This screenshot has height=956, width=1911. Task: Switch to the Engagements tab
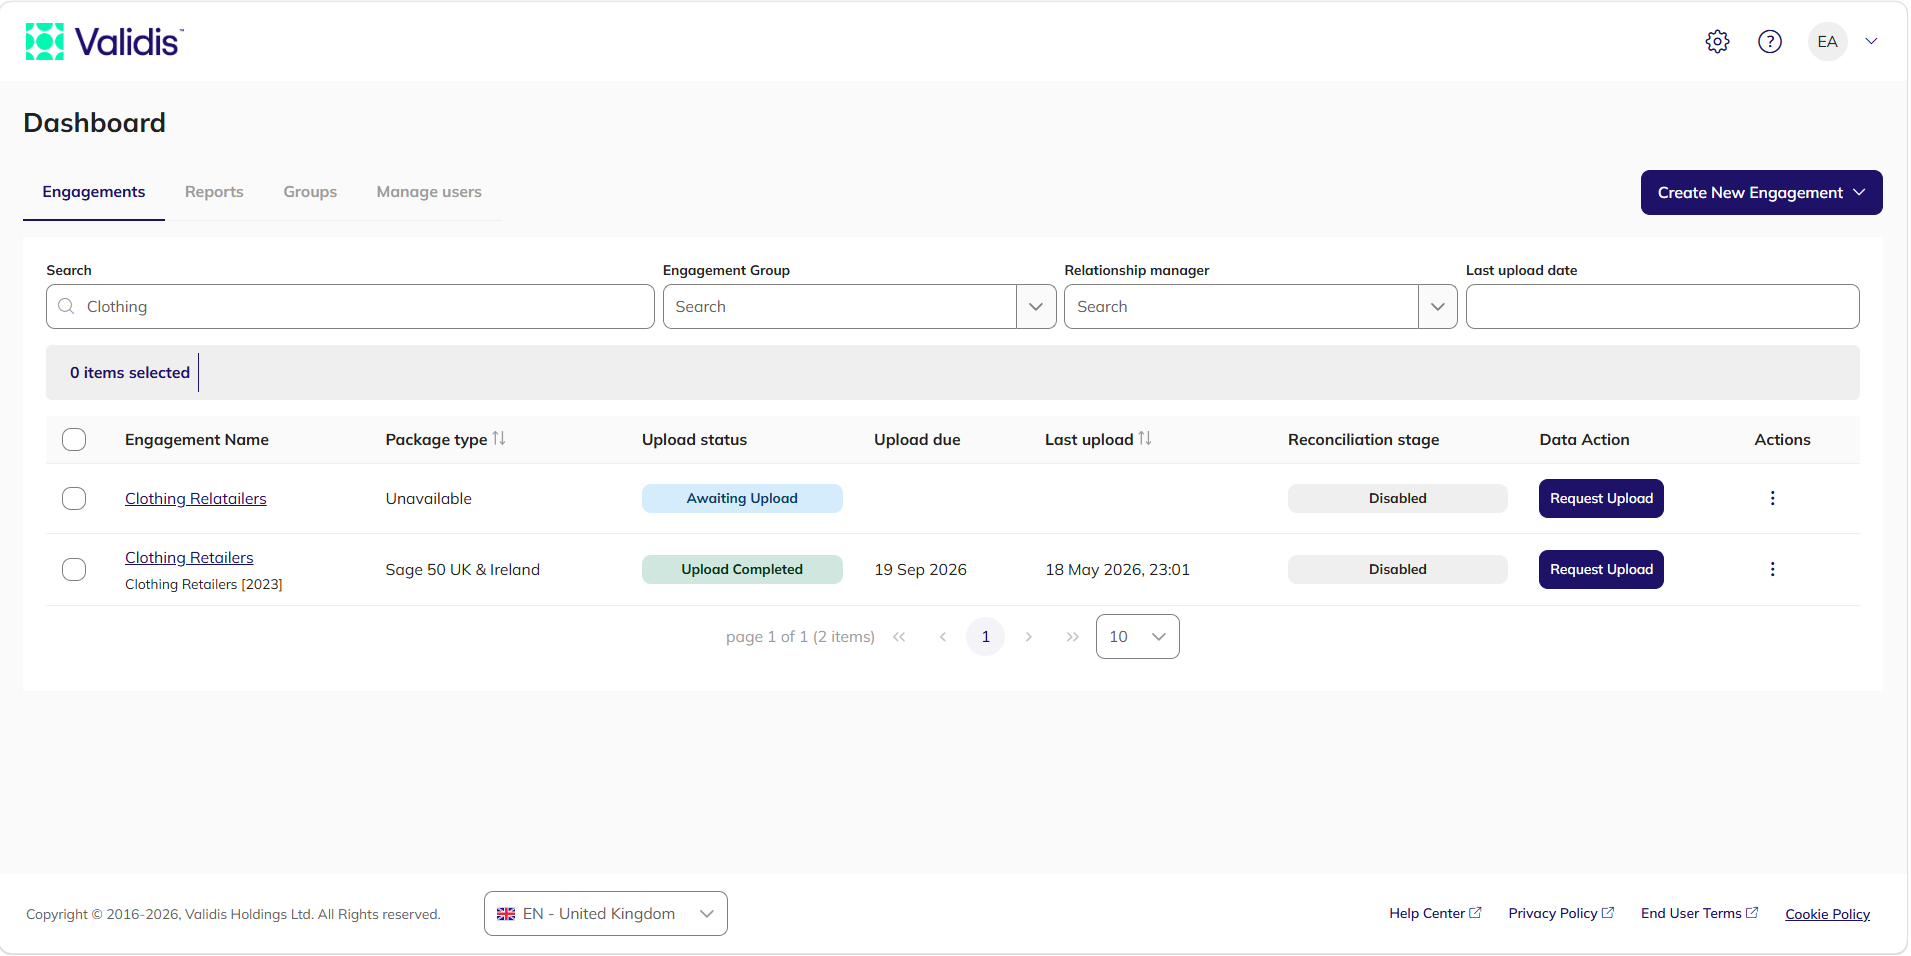click(94, 192)
